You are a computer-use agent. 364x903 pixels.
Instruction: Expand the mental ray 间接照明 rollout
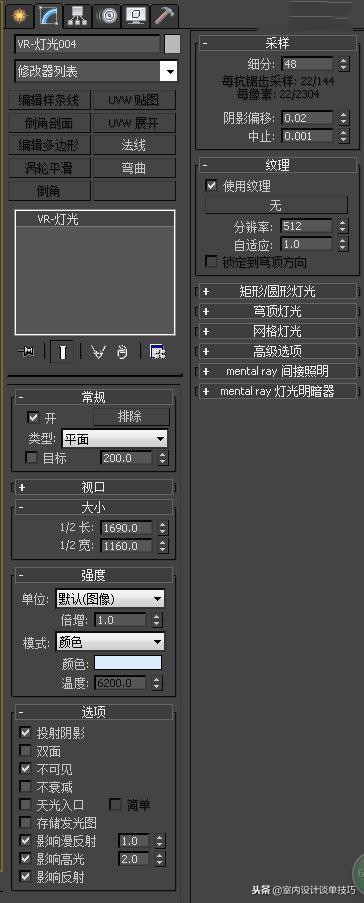[277, 371]
